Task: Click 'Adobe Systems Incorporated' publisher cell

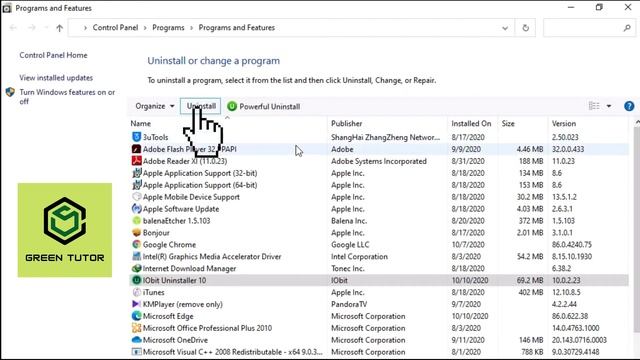Action: click(379, 161)
